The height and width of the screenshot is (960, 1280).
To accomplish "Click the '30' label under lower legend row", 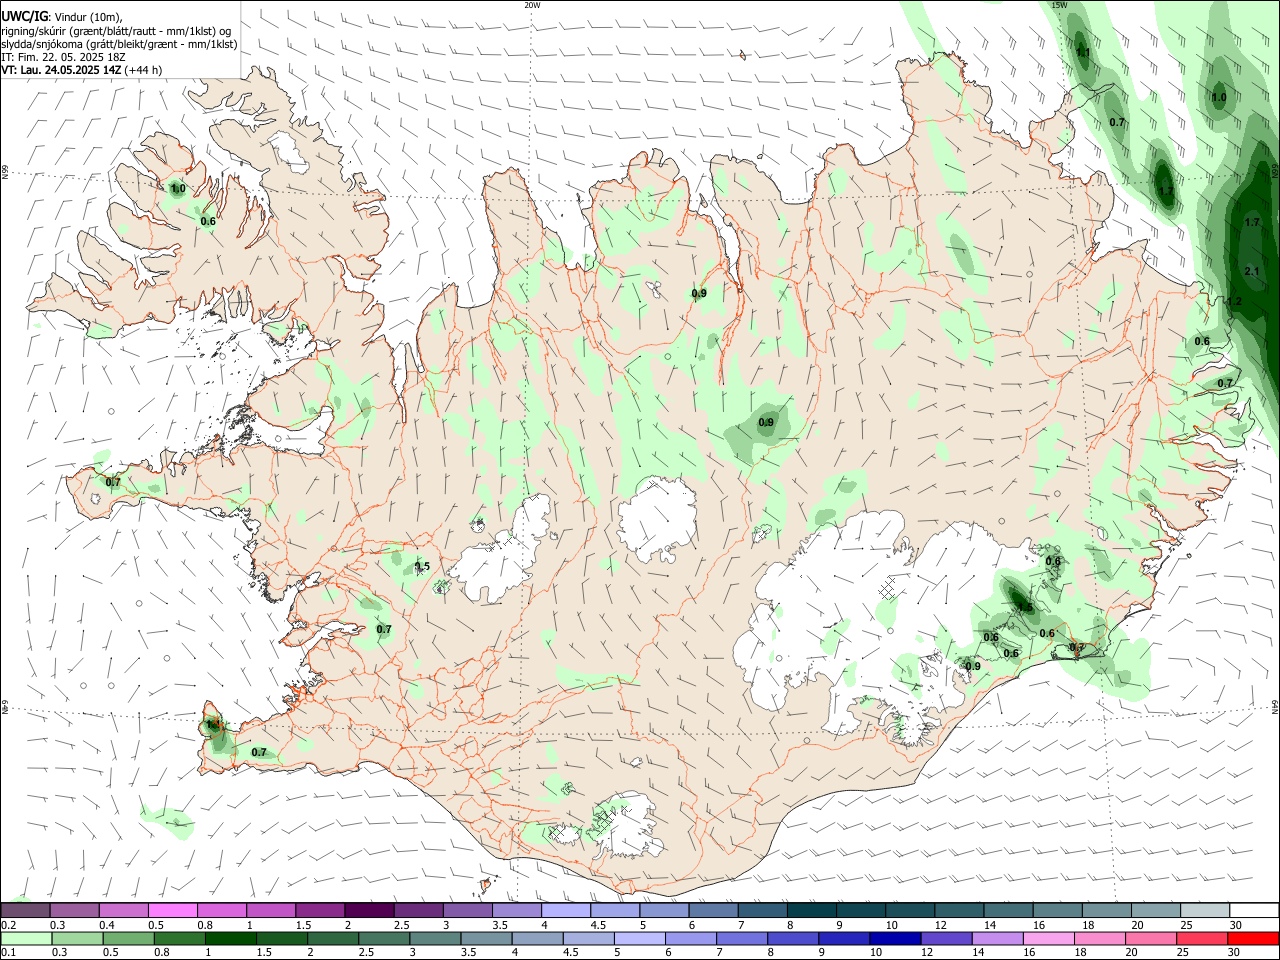I will click(1236, 954).
